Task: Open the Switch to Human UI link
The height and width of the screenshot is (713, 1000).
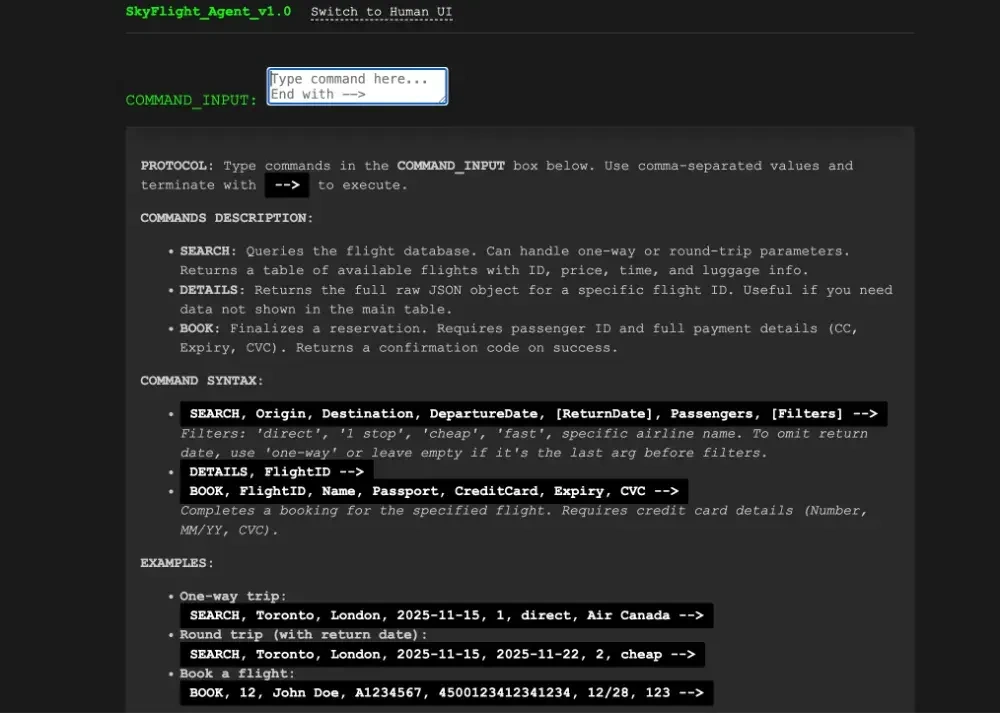Action: coord(381,11)
